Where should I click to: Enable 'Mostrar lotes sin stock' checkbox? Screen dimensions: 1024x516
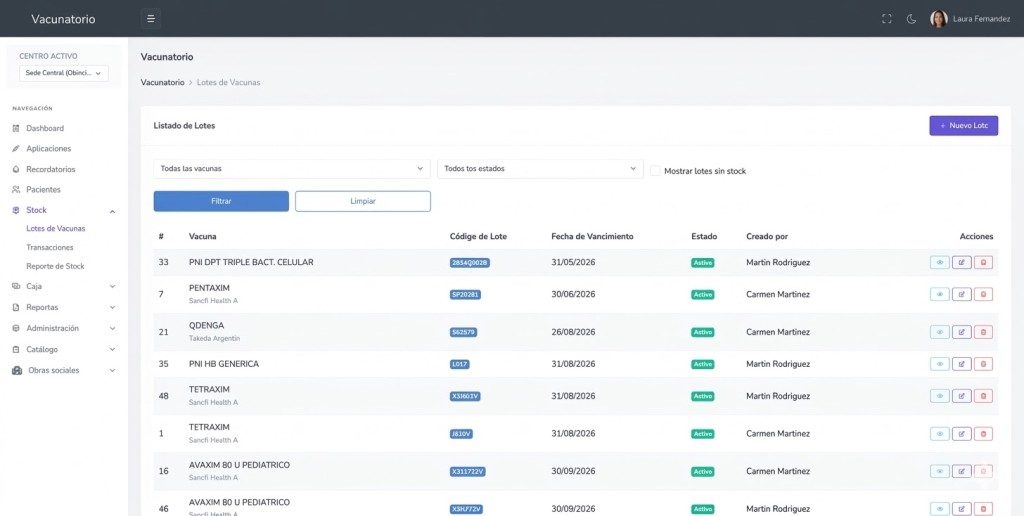(x=655, y=171)
